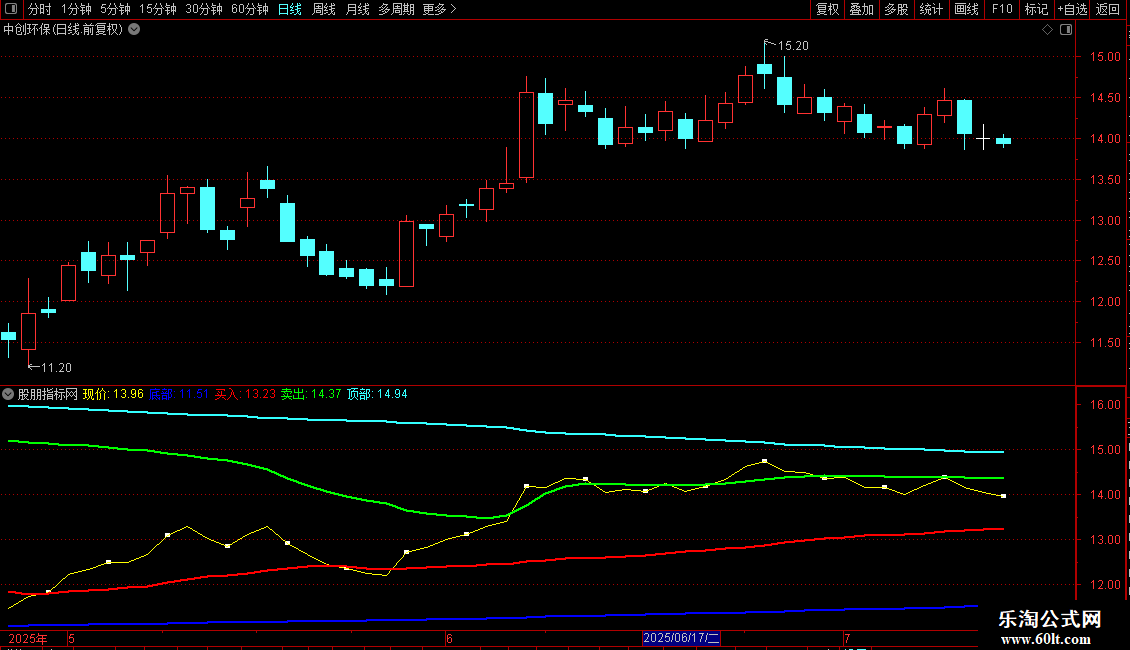Open F10 company info
Screen dimensions: 1130x650
point(1002,9)
